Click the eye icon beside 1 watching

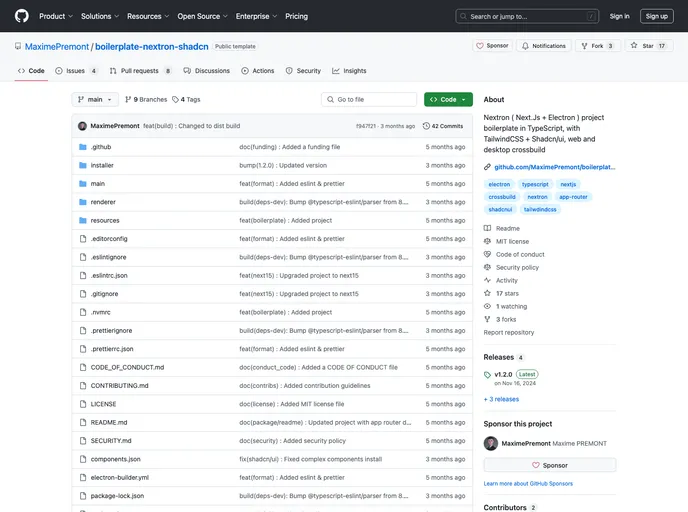[x=487, y=306]
